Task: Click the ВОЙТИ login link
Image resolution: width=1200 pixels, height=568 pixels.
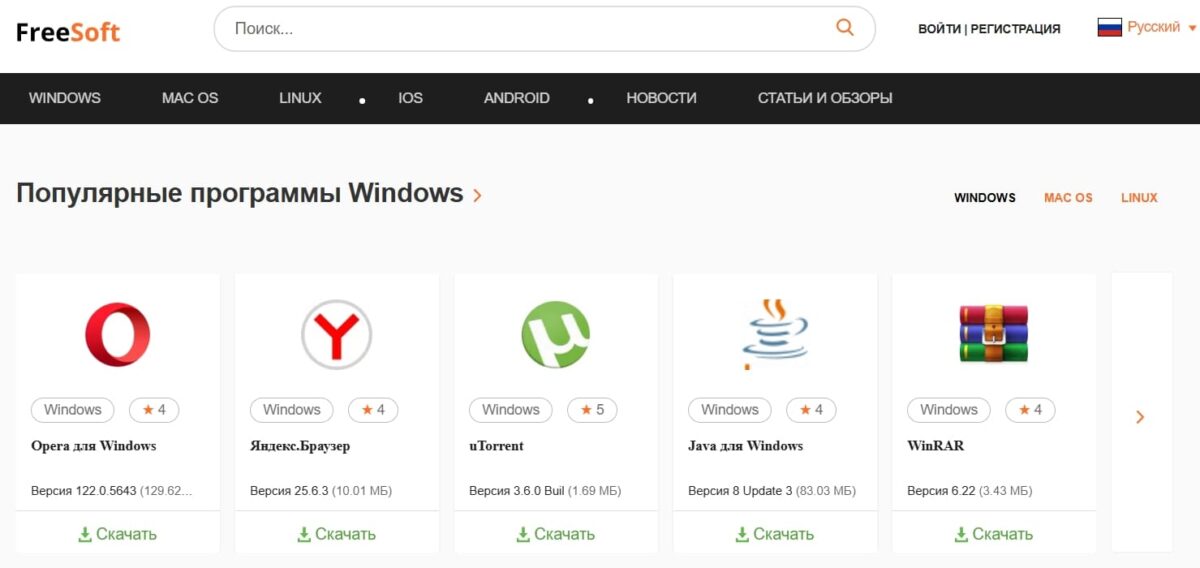Action: coord(939,29)
